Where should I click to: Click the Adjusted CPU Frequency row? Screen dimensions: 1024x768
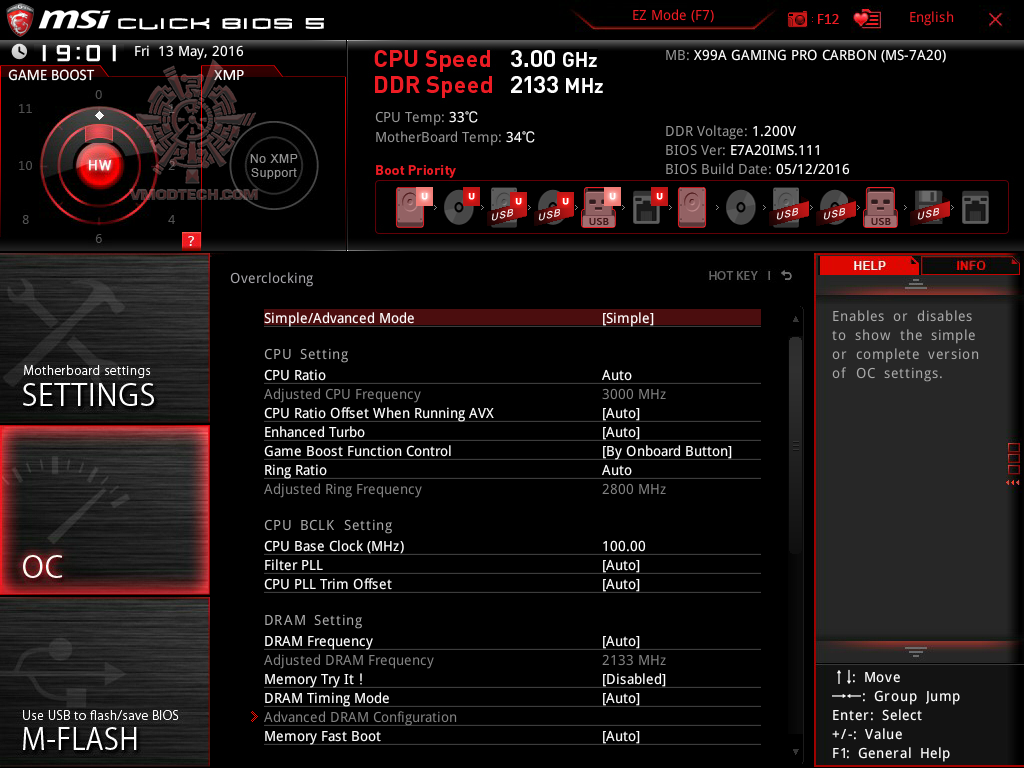coord(512,394)
